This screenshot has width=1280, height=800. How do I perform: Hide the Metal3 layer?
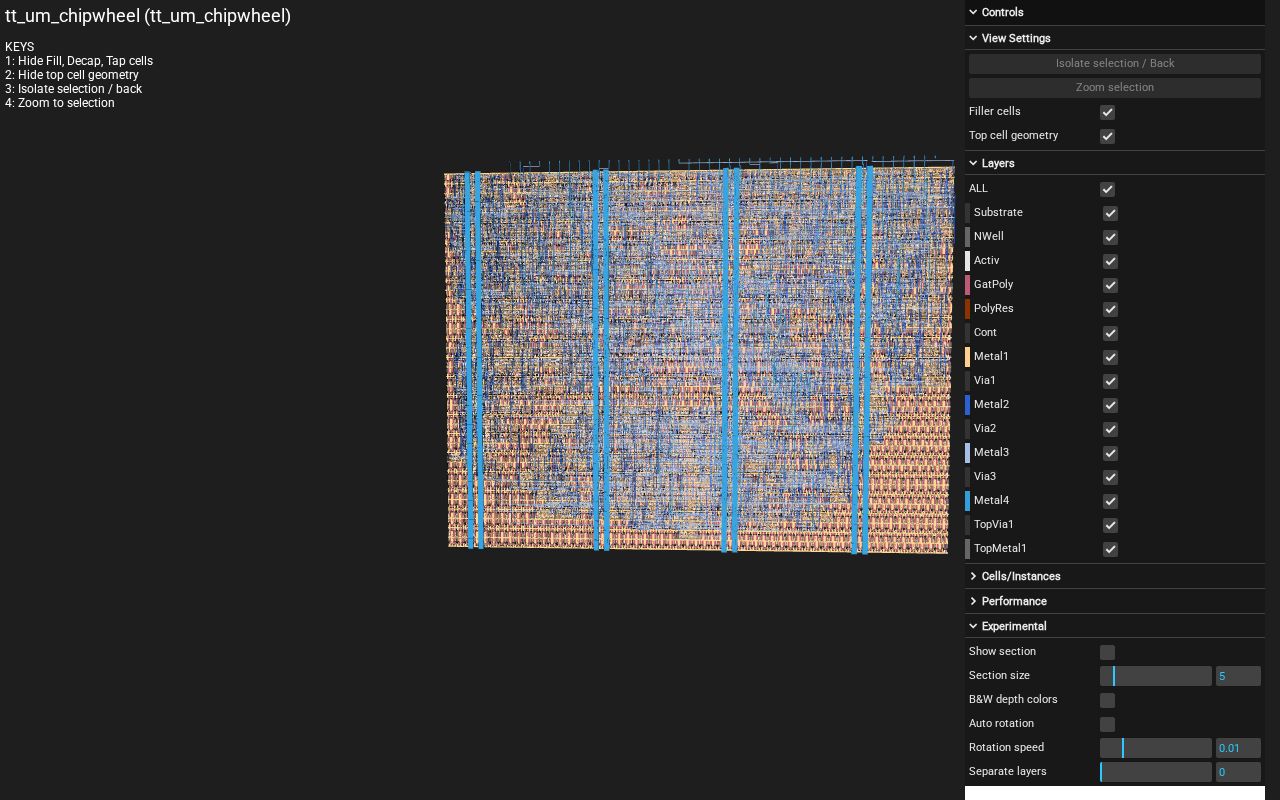(x=1110, y=453)
